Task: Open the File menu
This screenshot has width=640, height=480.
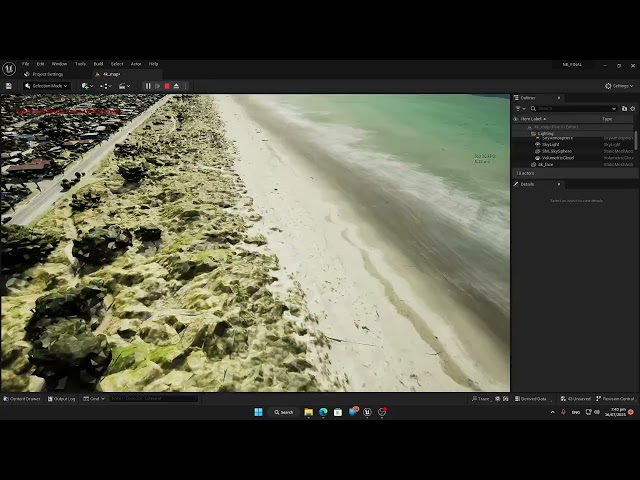Action: coord(25,64)
